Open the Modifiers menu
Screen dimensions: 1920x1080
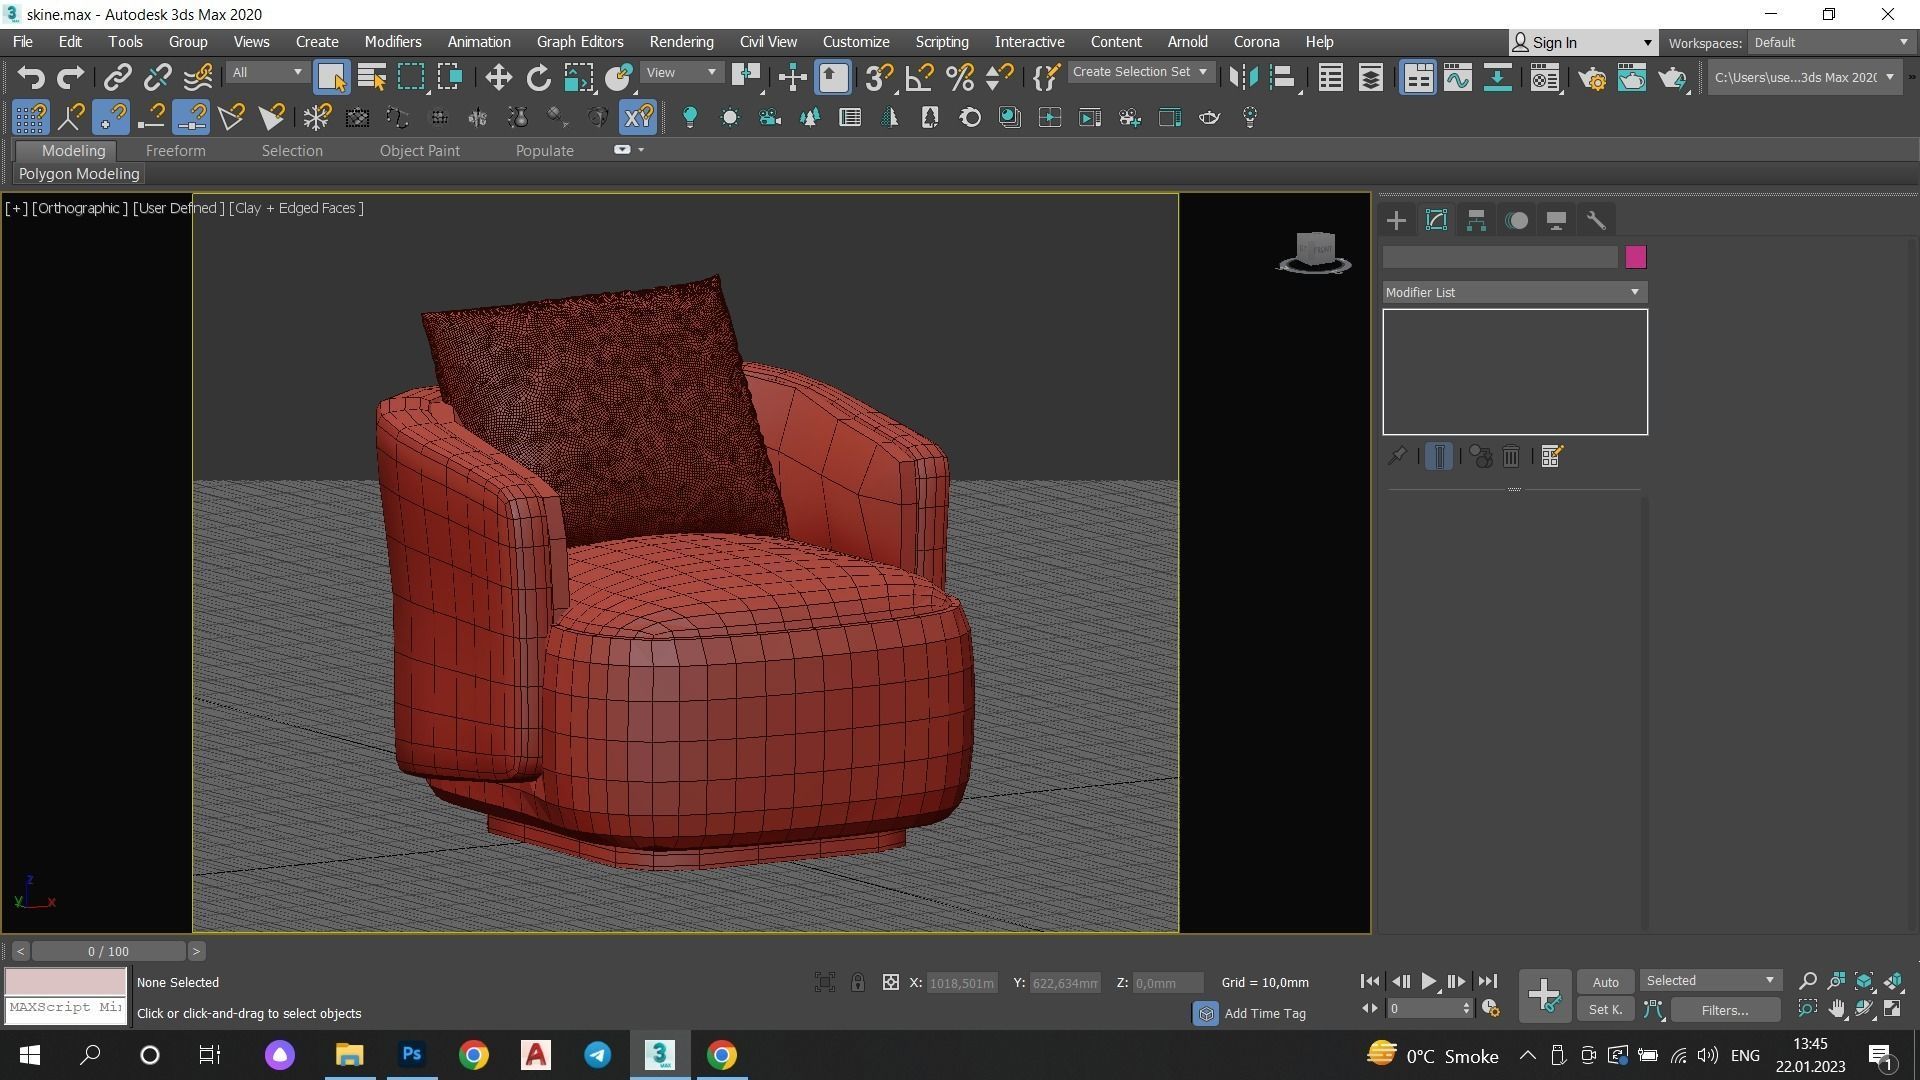click(x=392, y=42)
